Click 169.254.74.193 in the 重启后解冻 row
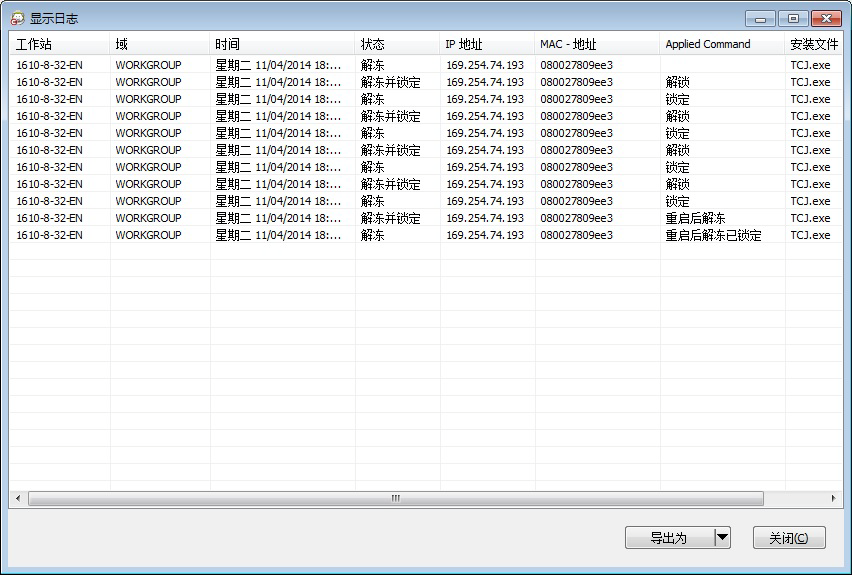Screen dimensions: 852x575 tap(485, 218)
